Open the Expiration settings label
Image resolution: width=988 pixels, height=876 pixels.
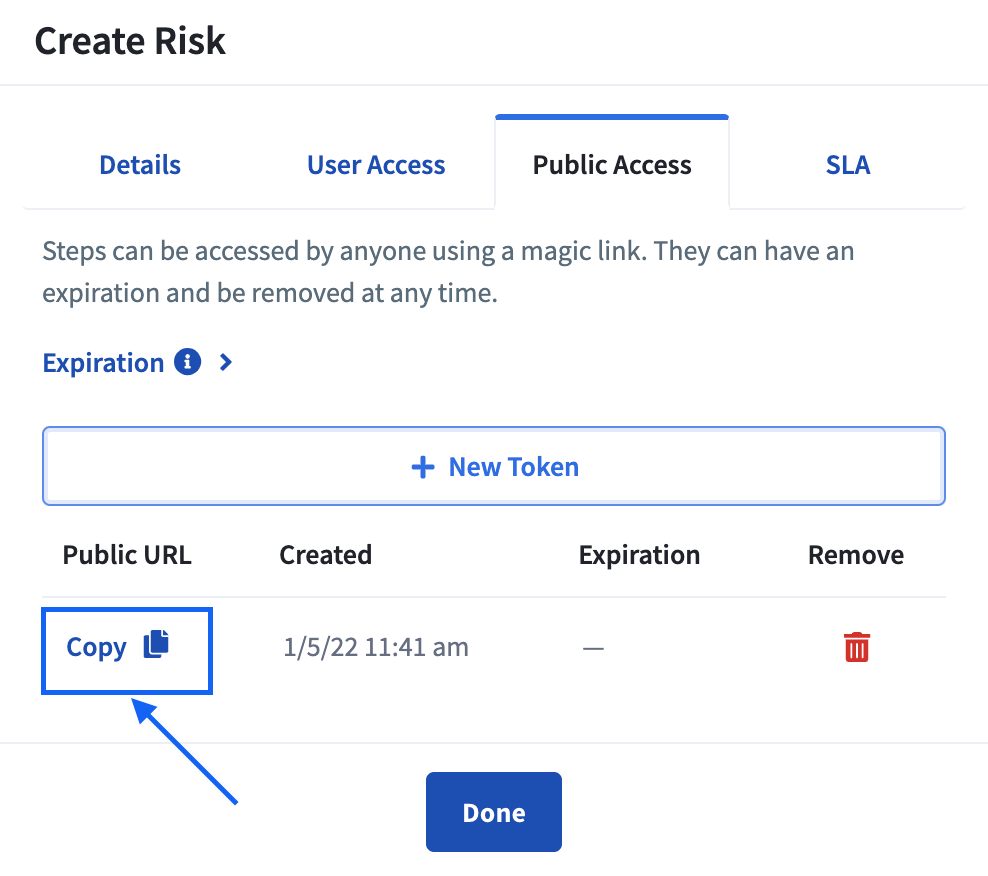(103, 363)
